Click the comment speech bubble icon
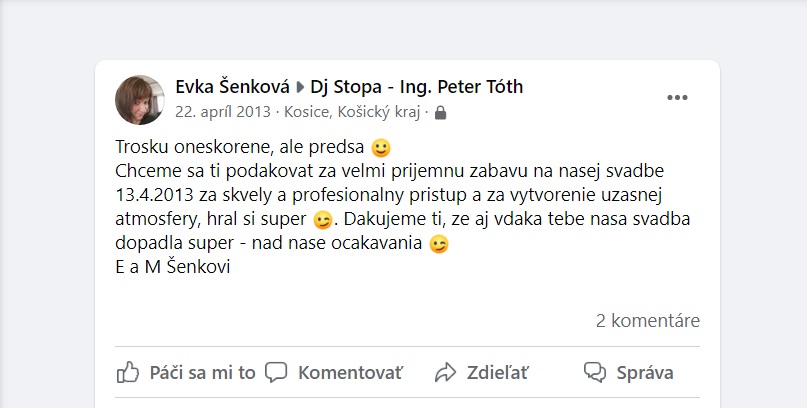The height and width of the screenshot is (408, 807). pyautogui.click(x=276, y=373)
